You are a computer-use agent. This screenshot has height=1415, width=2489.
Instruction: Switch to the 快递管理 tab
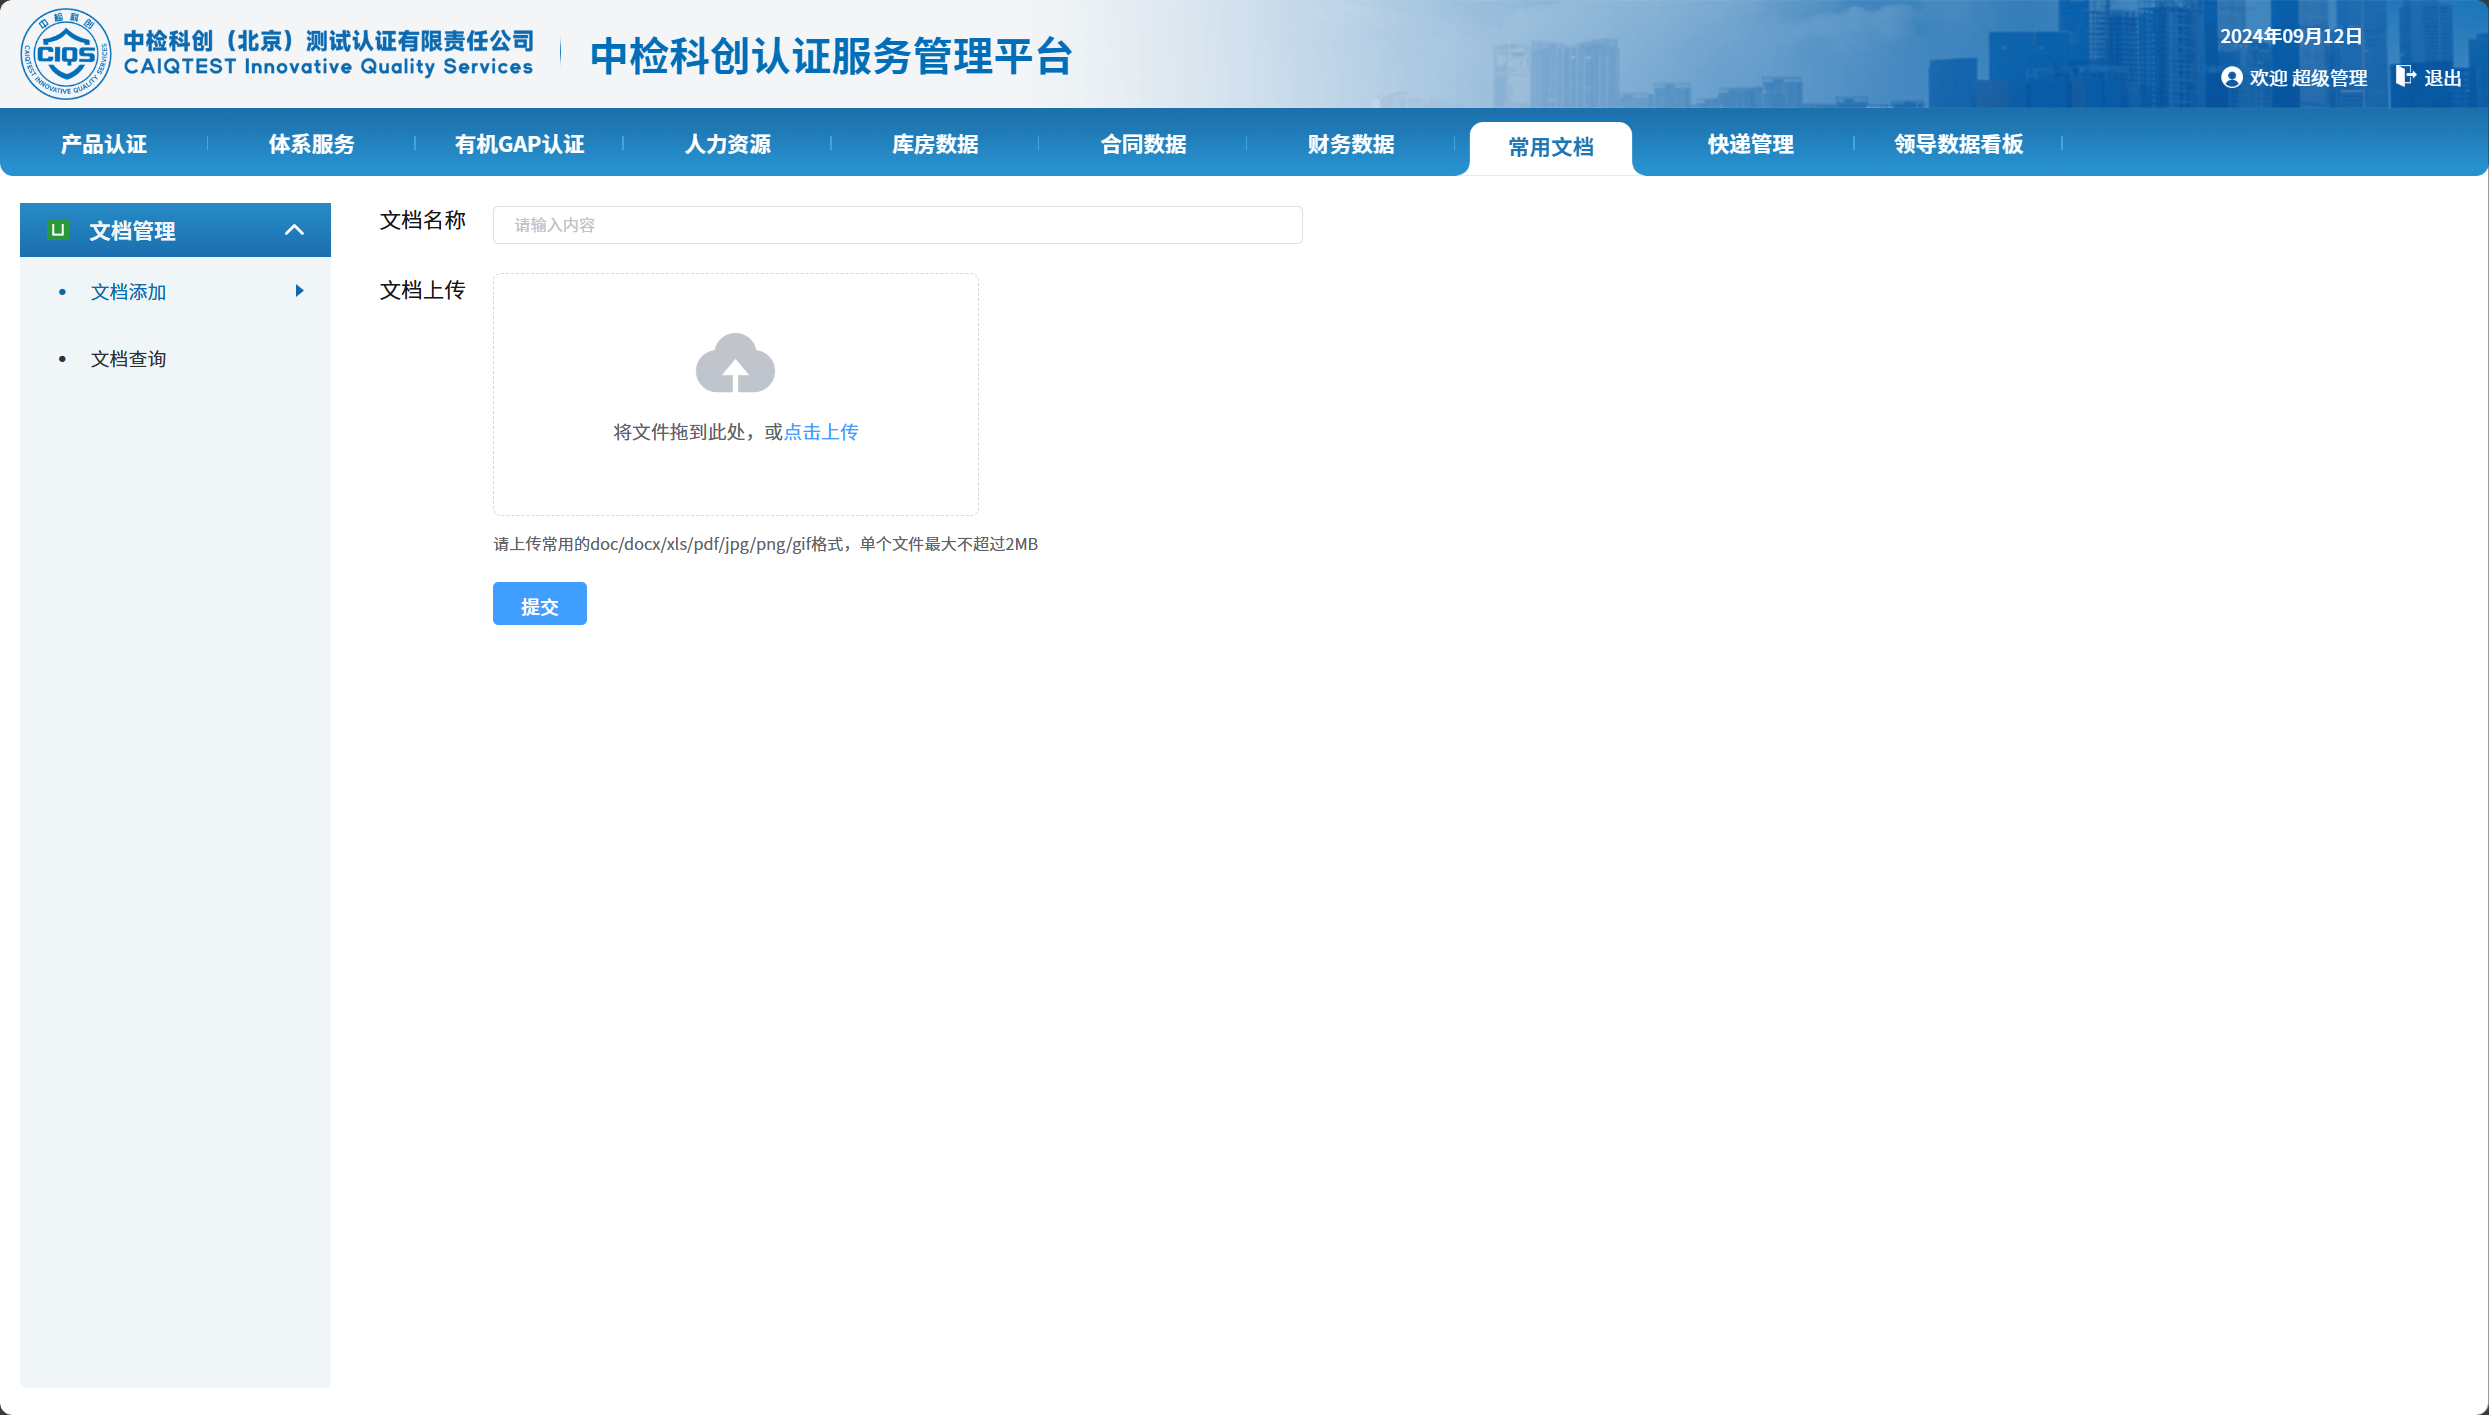[x=1750, y=144]
